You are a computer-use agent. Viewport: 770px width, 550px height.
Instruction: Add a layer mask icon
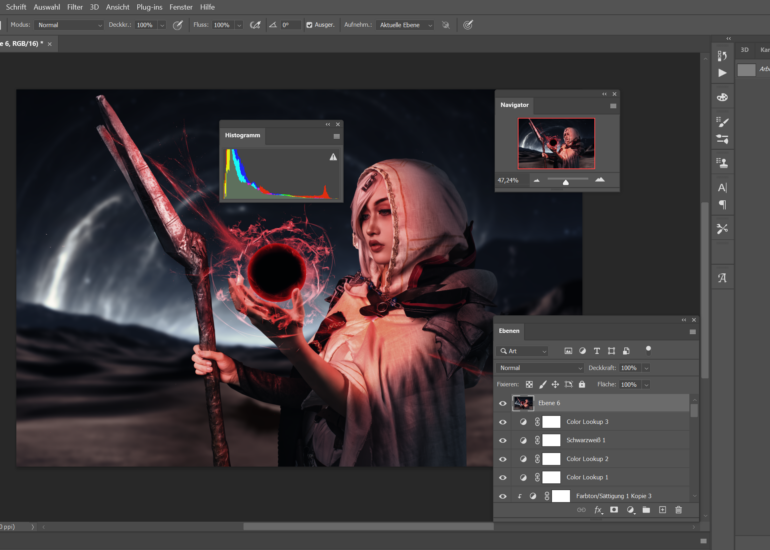pyautogui.click(x=614, y=510)
